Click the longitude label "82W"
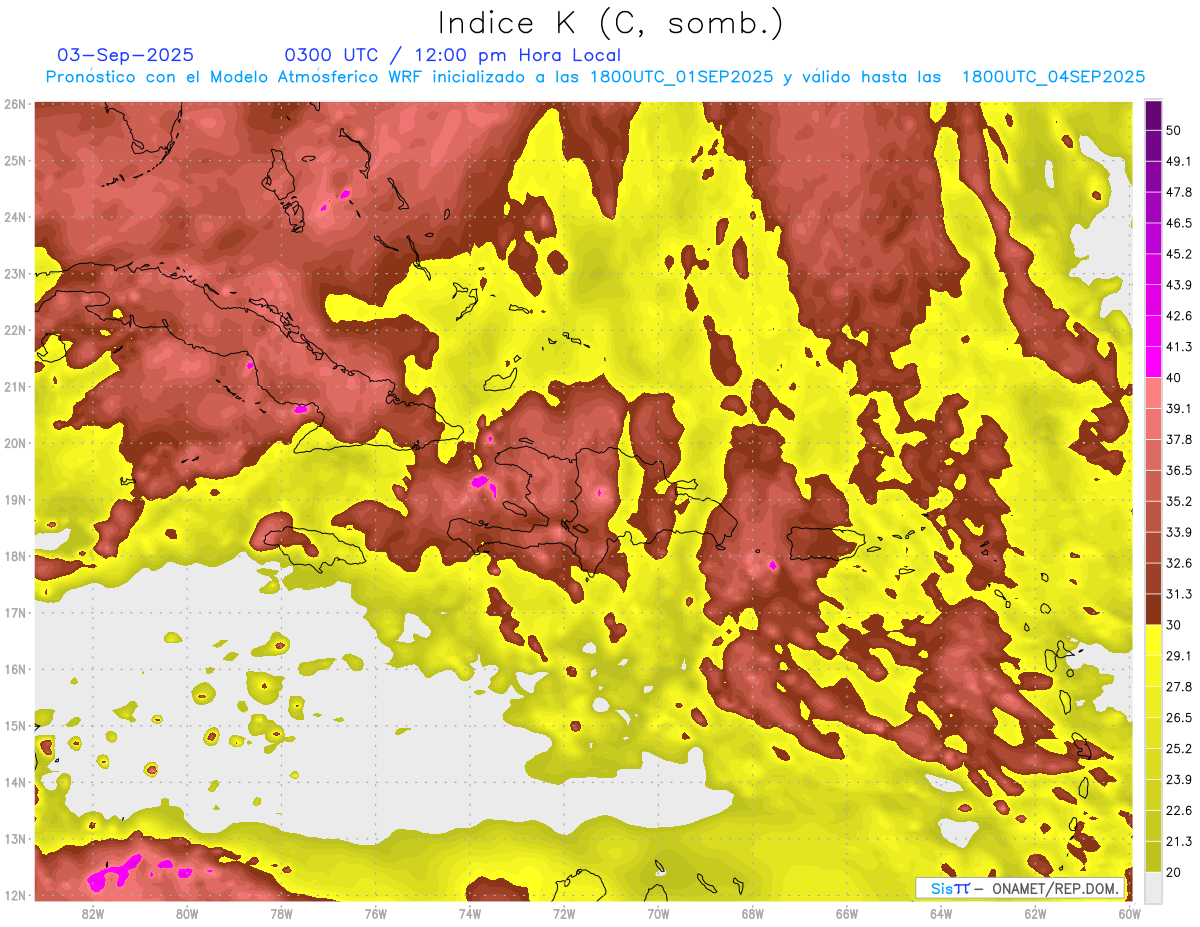Image resolution: width=1200 pixels, height=927 pixels. 93,914
